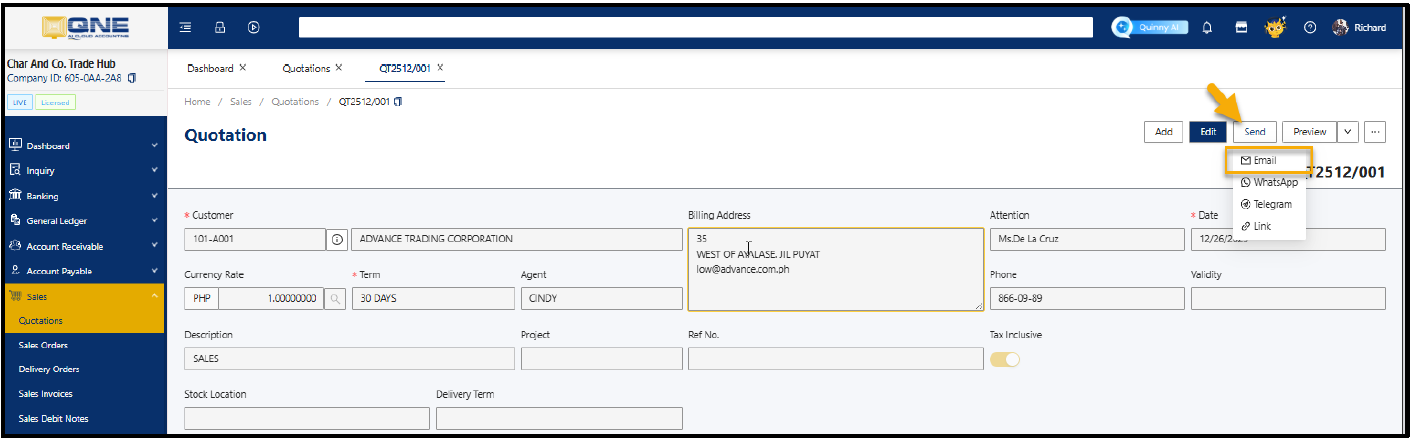Click the currency rate search magnifier icon
Screen dimensions: 1415x442
point(336,299)
